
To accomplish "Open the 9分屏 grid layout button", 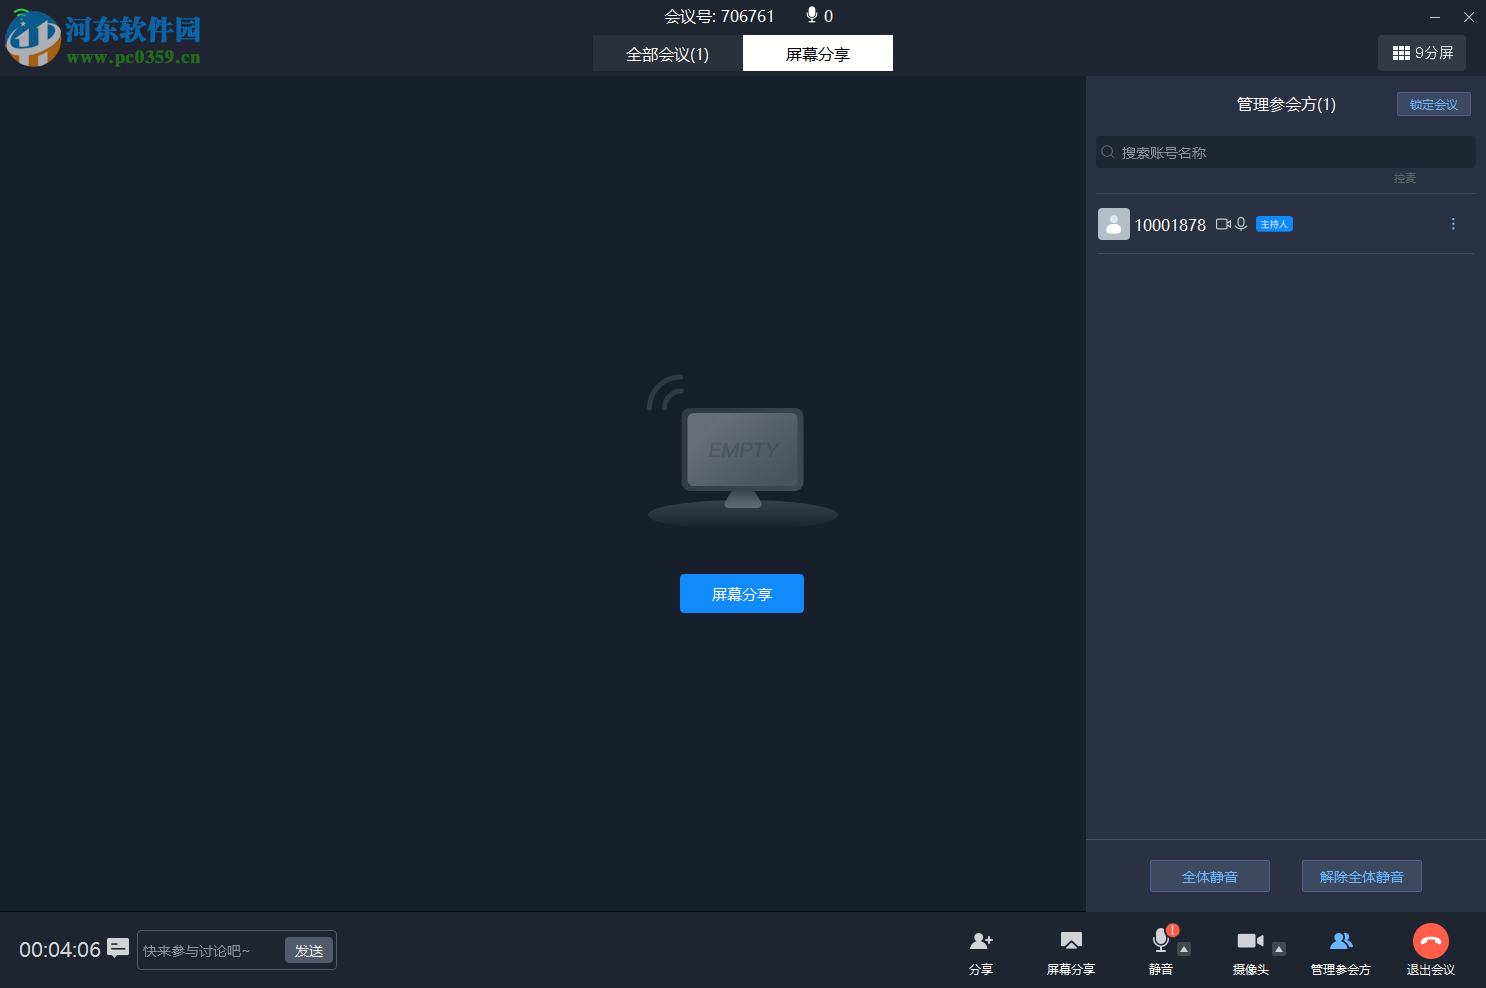I will click(x=1422, y=53).
